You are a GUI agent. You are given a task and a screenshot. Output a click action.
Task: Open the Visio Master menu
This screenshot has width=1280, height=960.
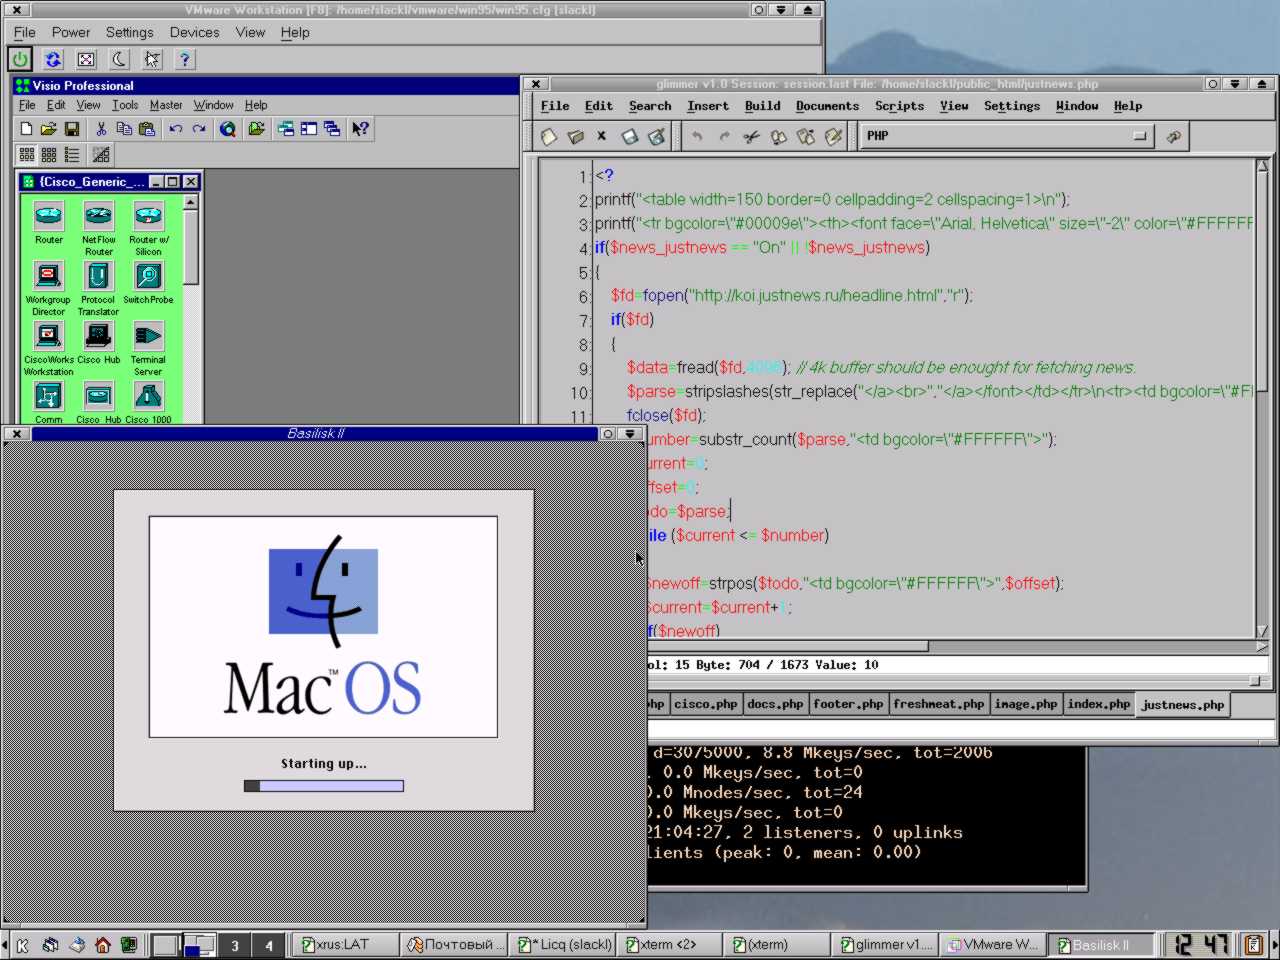tap(166, 105)
